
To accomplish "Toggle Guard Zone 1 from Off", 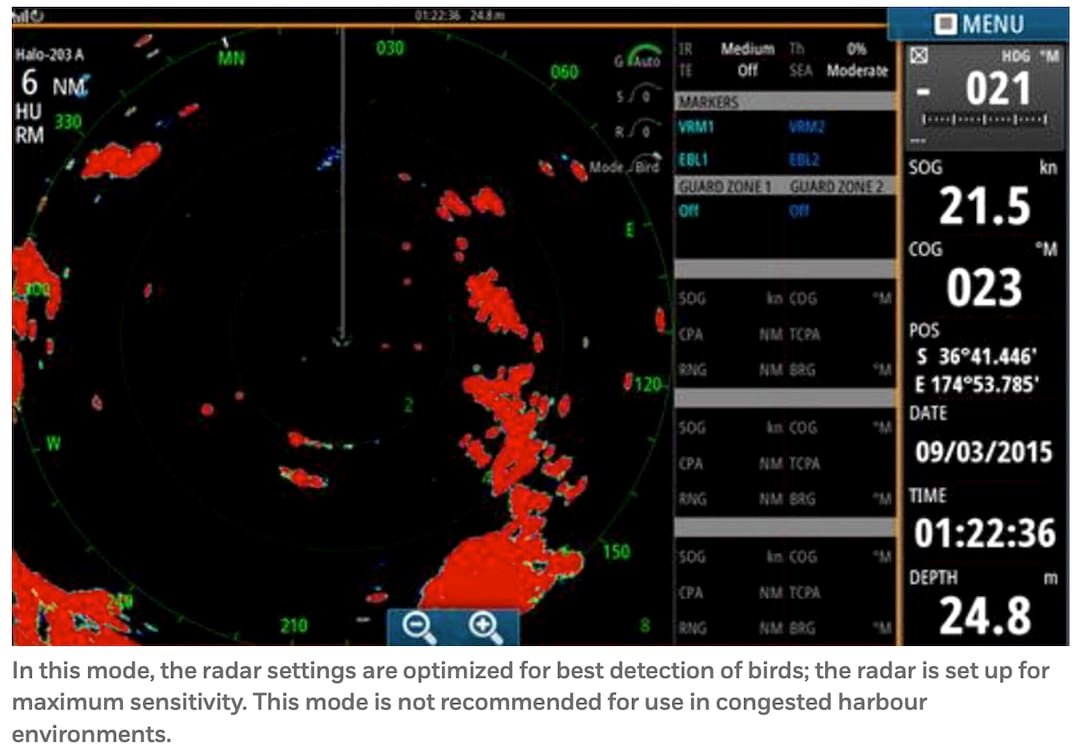I will (x=690, y=210).
